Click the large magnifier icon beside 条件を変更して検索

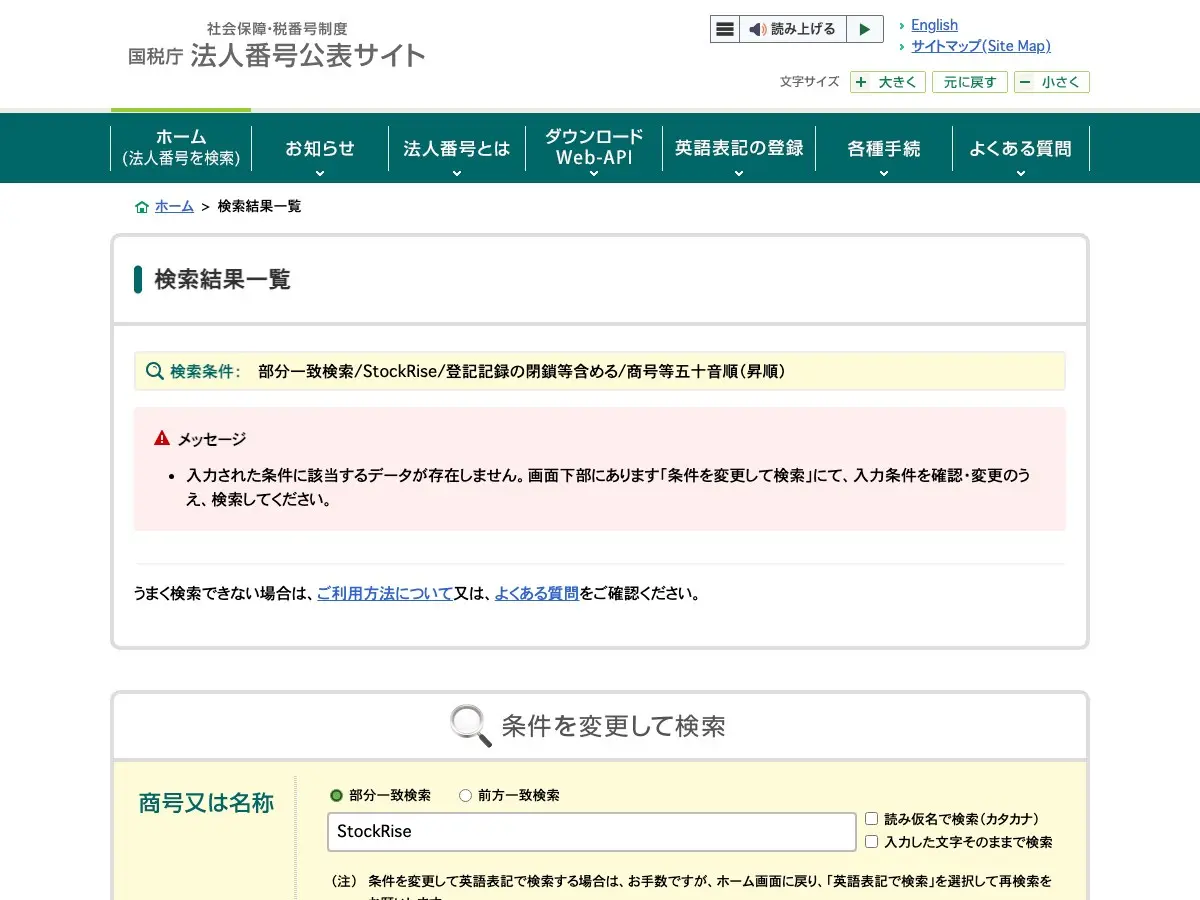[x=470, y=725]
